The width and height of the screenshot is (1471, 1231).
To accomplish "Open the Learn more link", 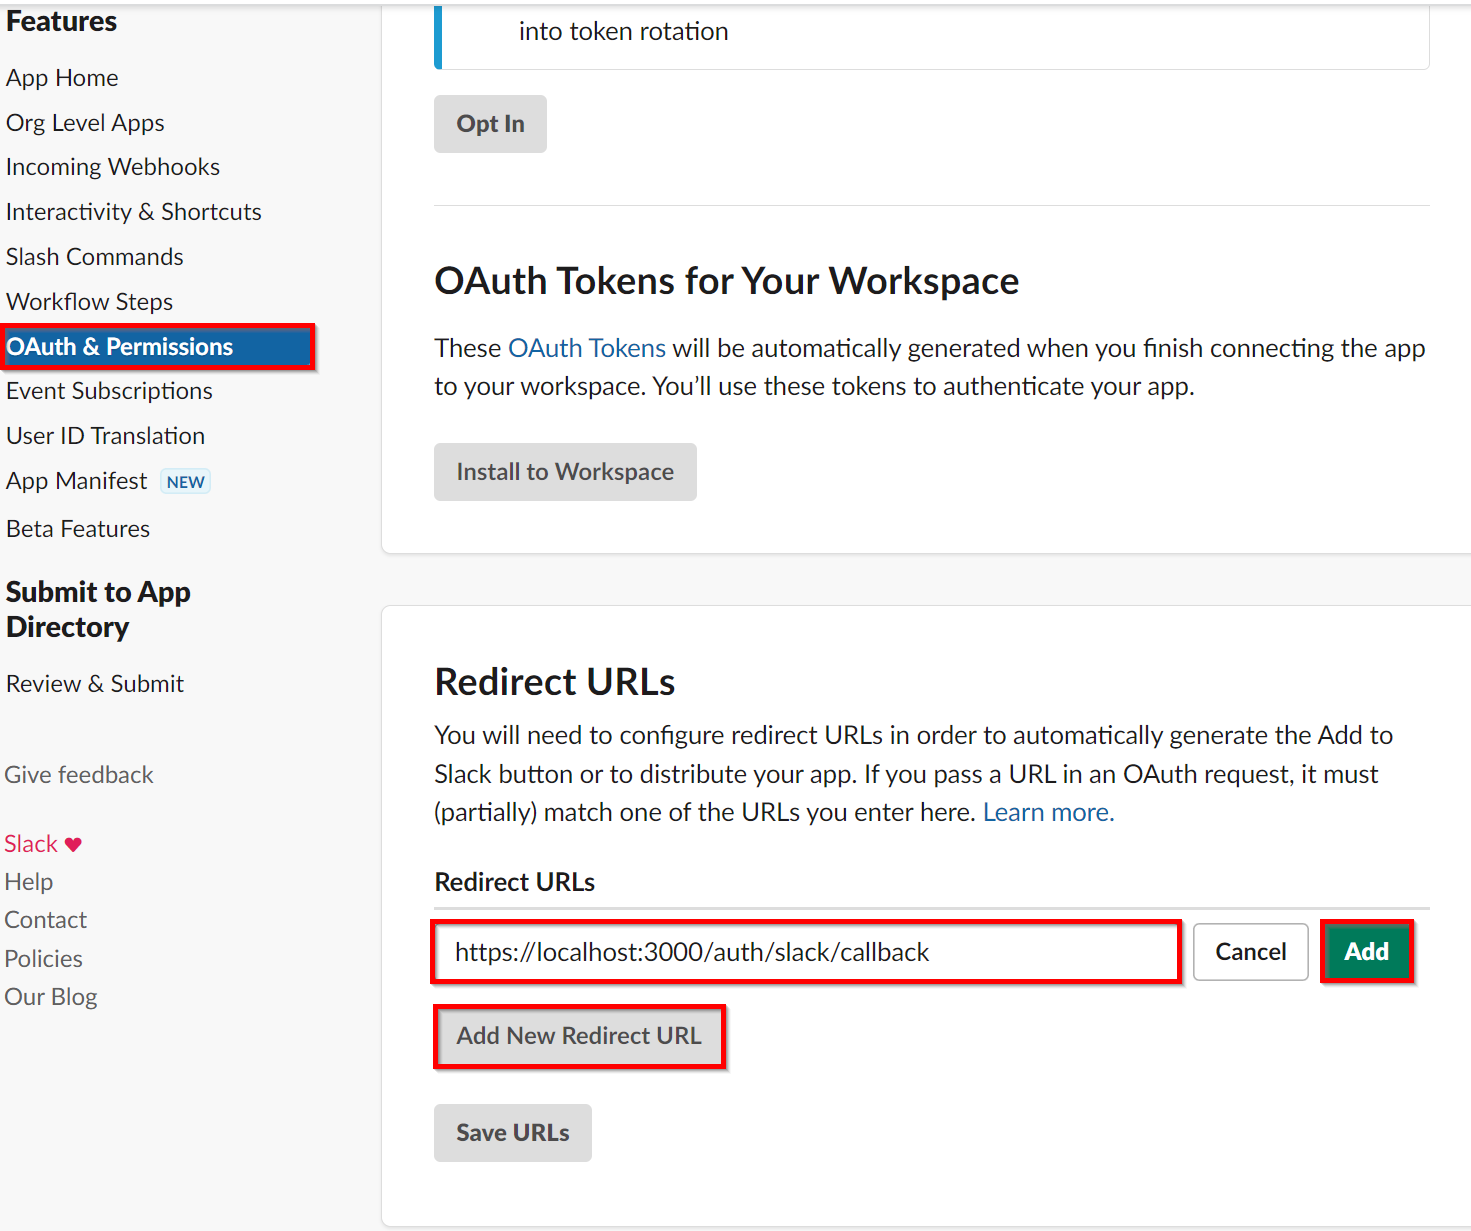I will tap(1048, 812).
